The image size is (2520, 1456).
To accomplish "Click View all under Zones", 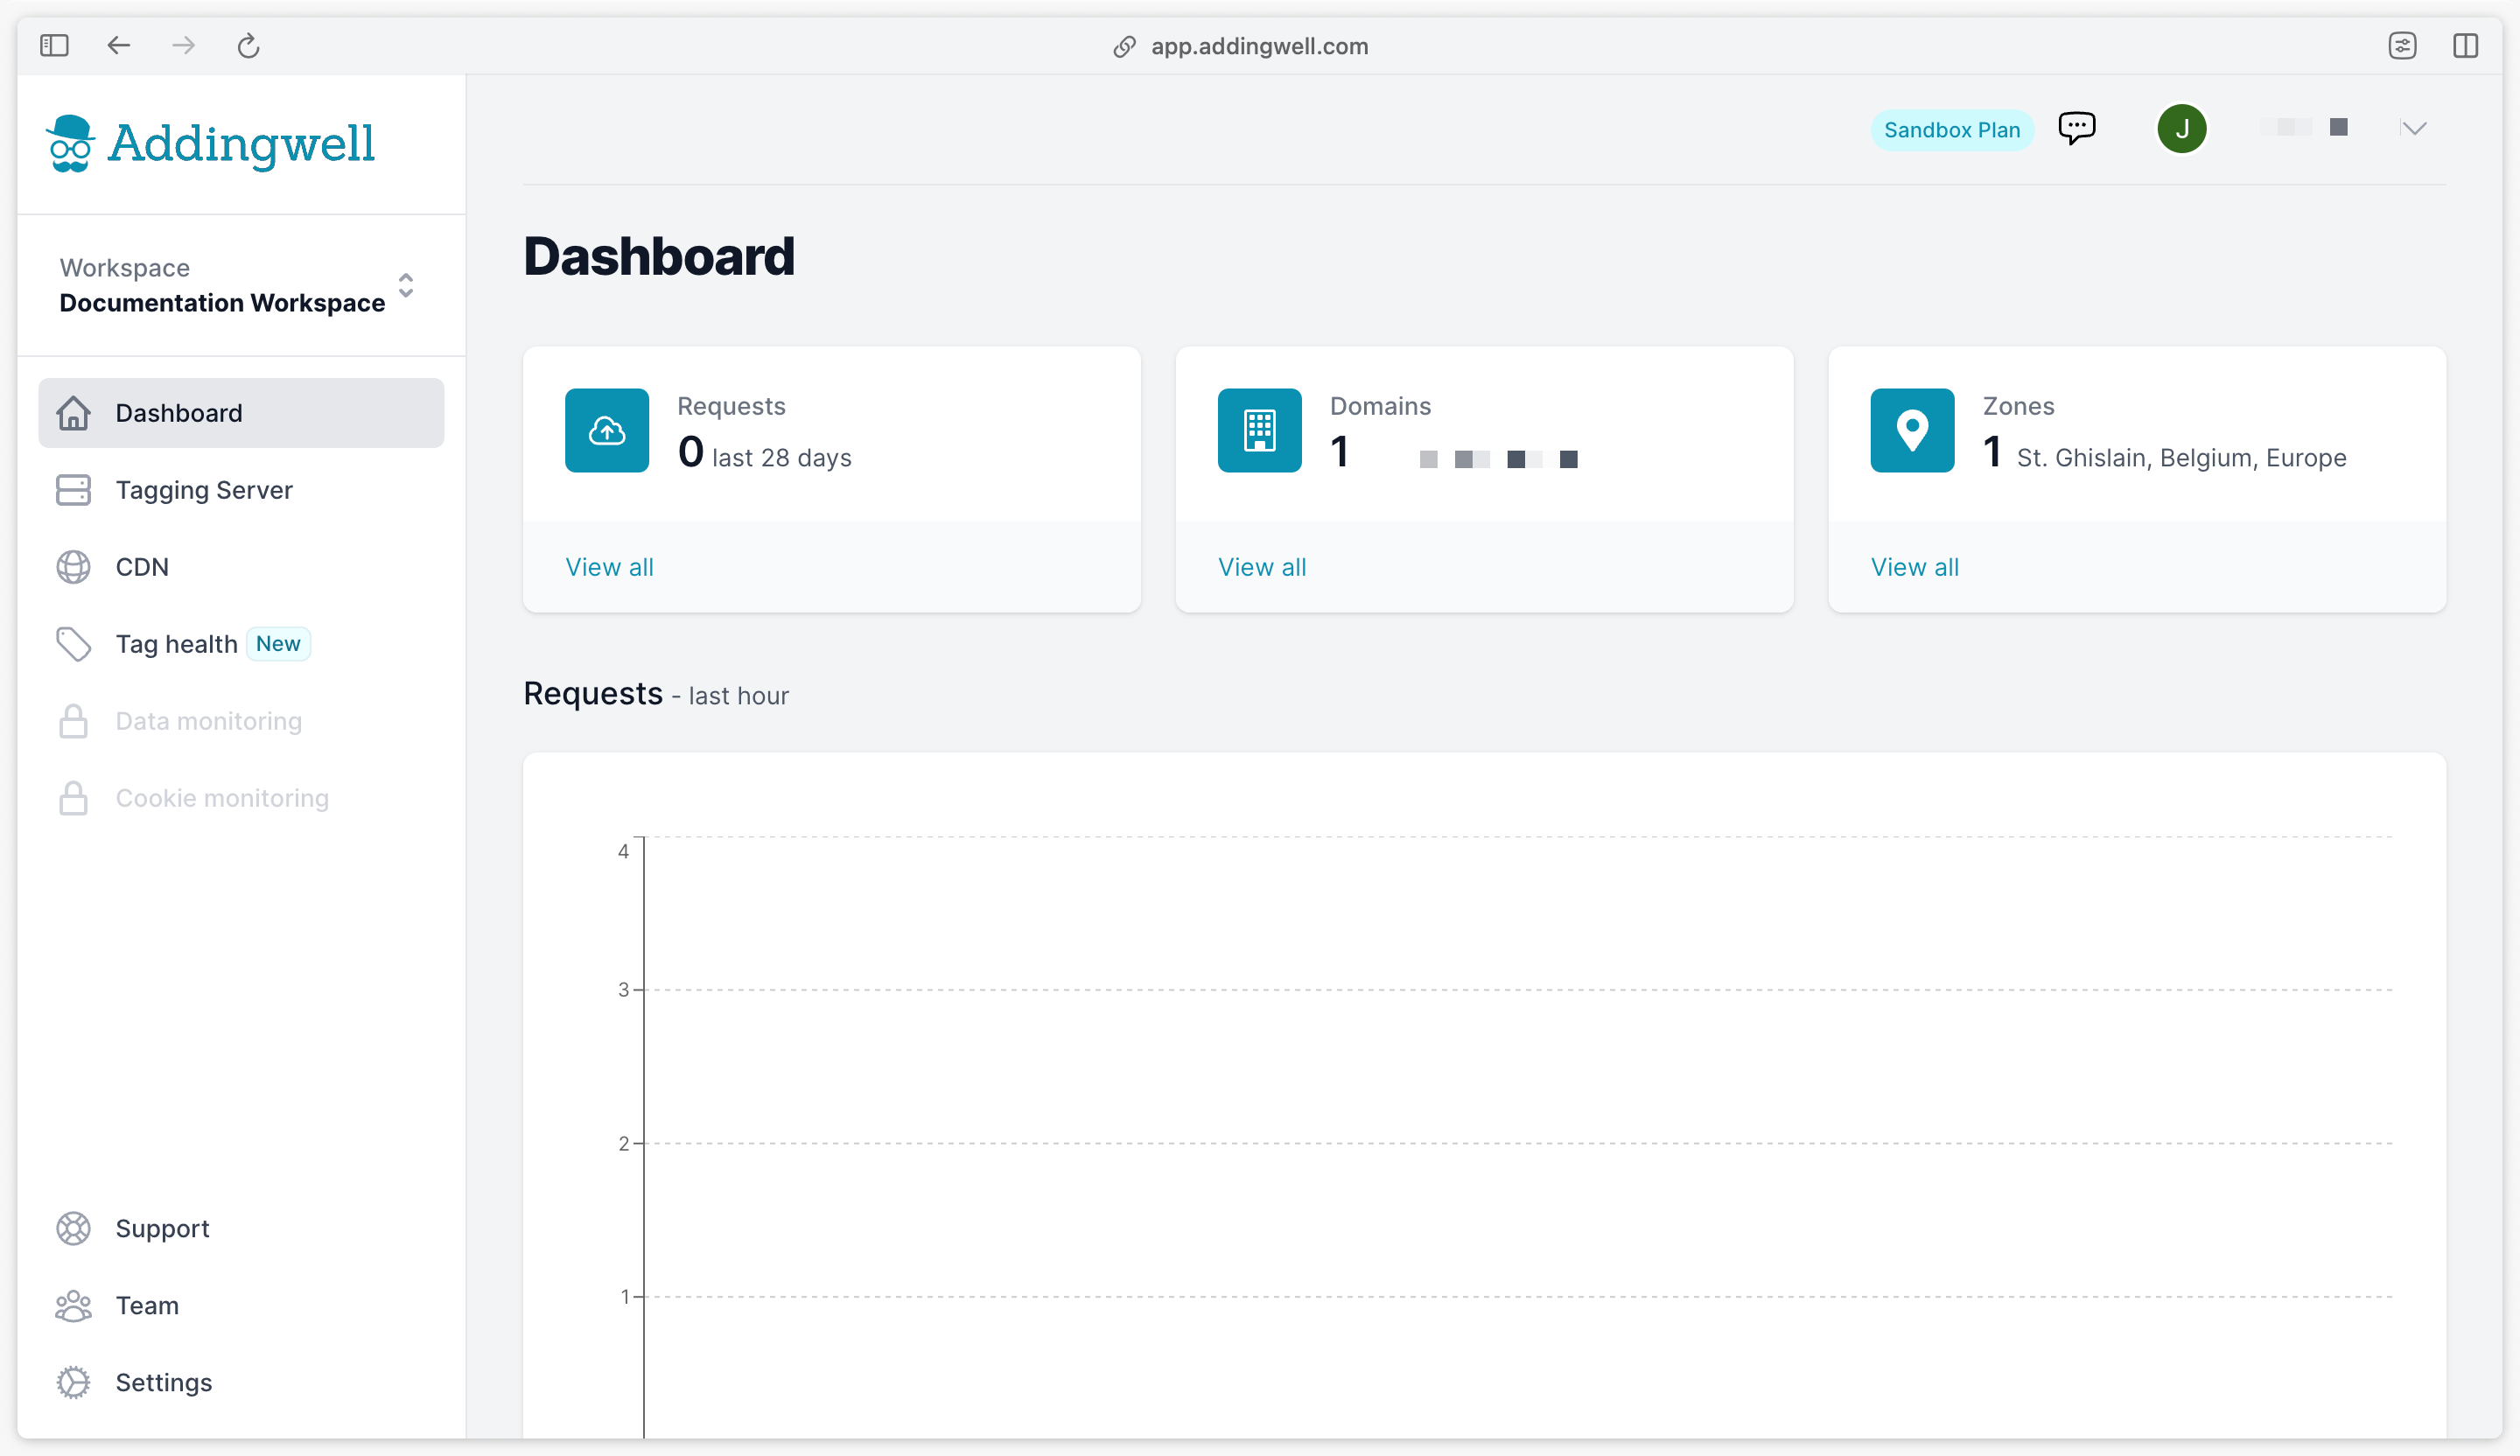I will (1914, 567).
